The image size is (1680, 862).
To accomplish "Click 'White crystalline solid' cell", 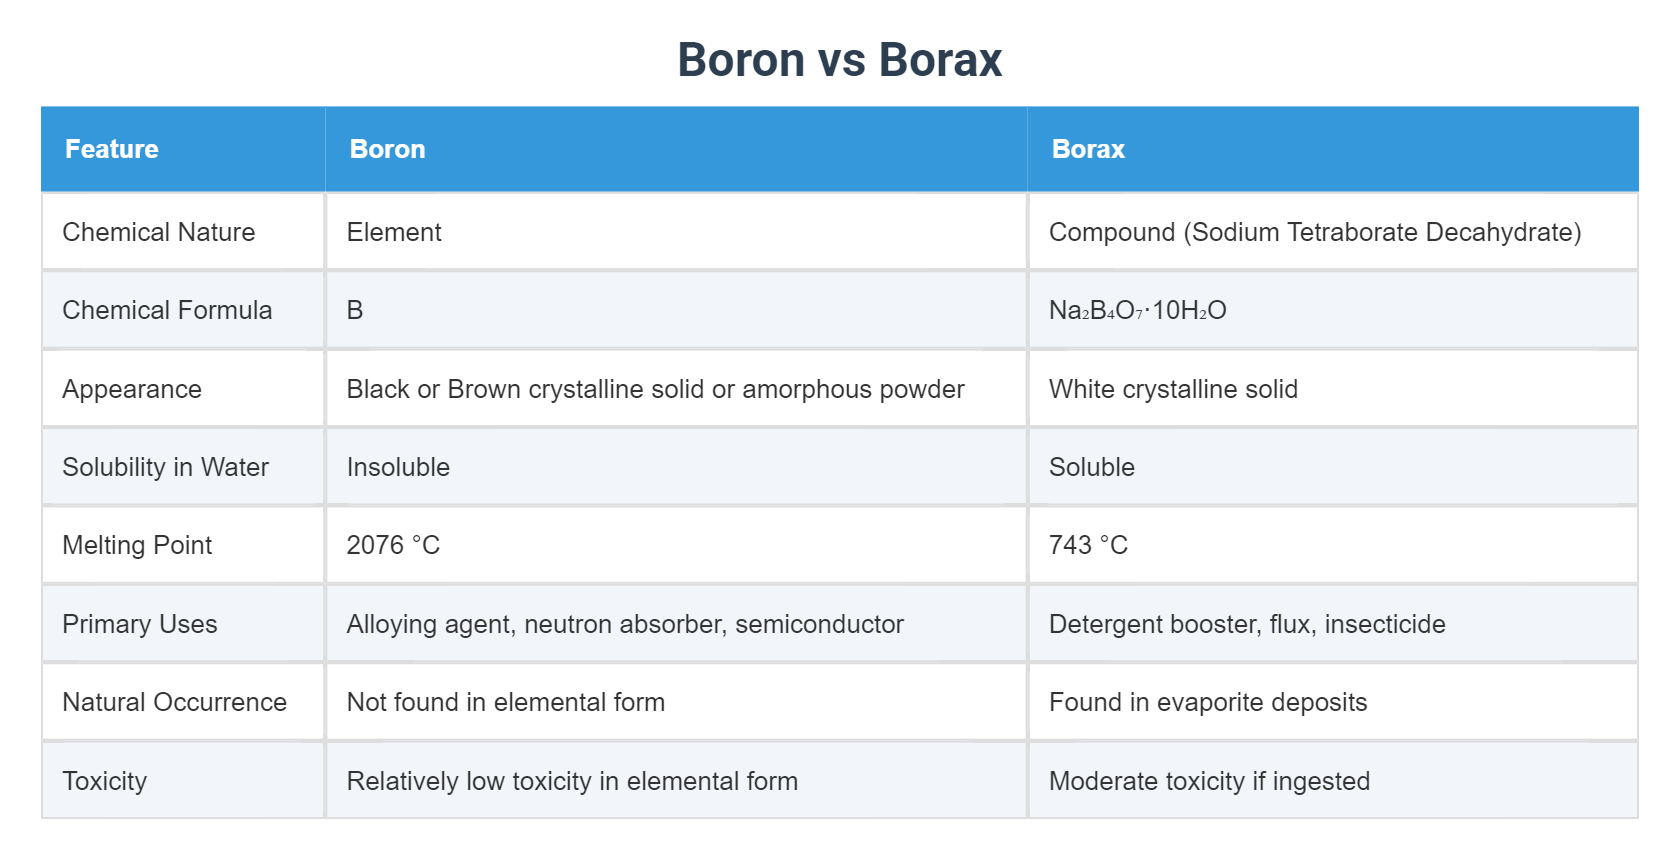I will point(1173,389).
